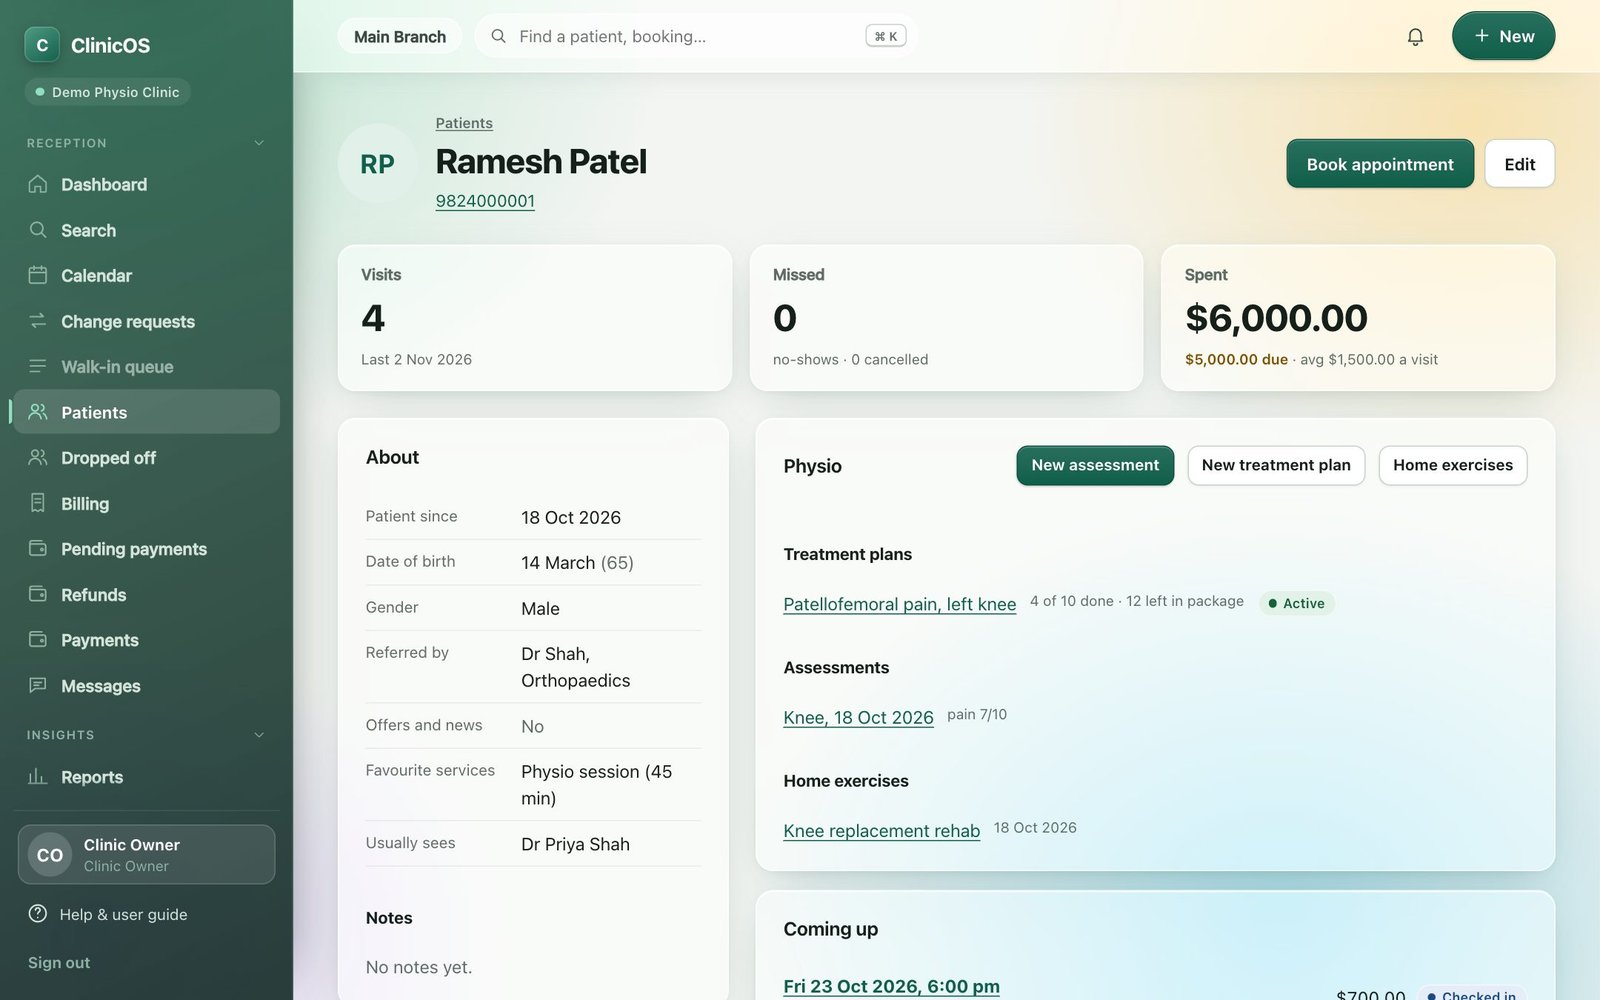Open the Walk-in queue list icon
Screen dimensions: 1600x1000
click(x=38, y=366)
